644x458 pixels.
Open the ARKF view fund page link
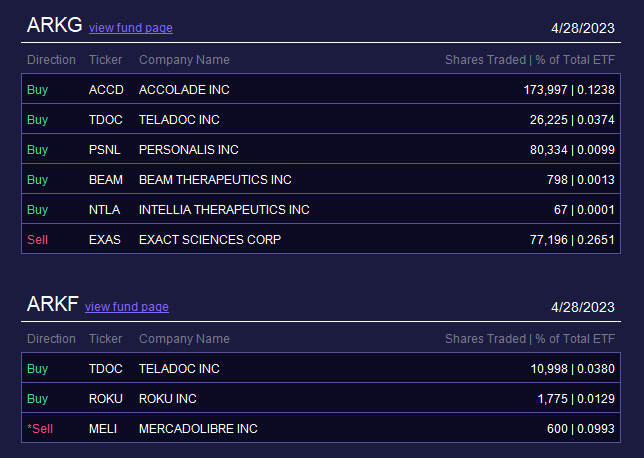(x=126, y=307)
